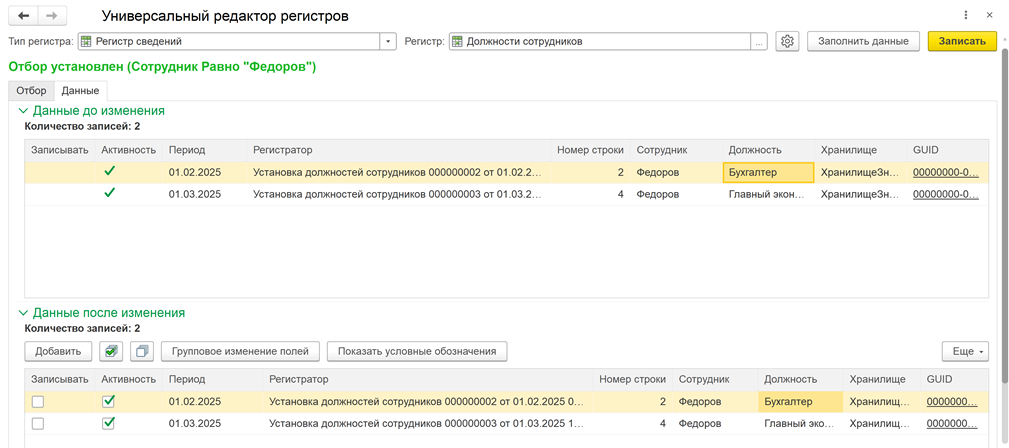
Task: Click the forward navigation arrow
Action: click(52, 16)
